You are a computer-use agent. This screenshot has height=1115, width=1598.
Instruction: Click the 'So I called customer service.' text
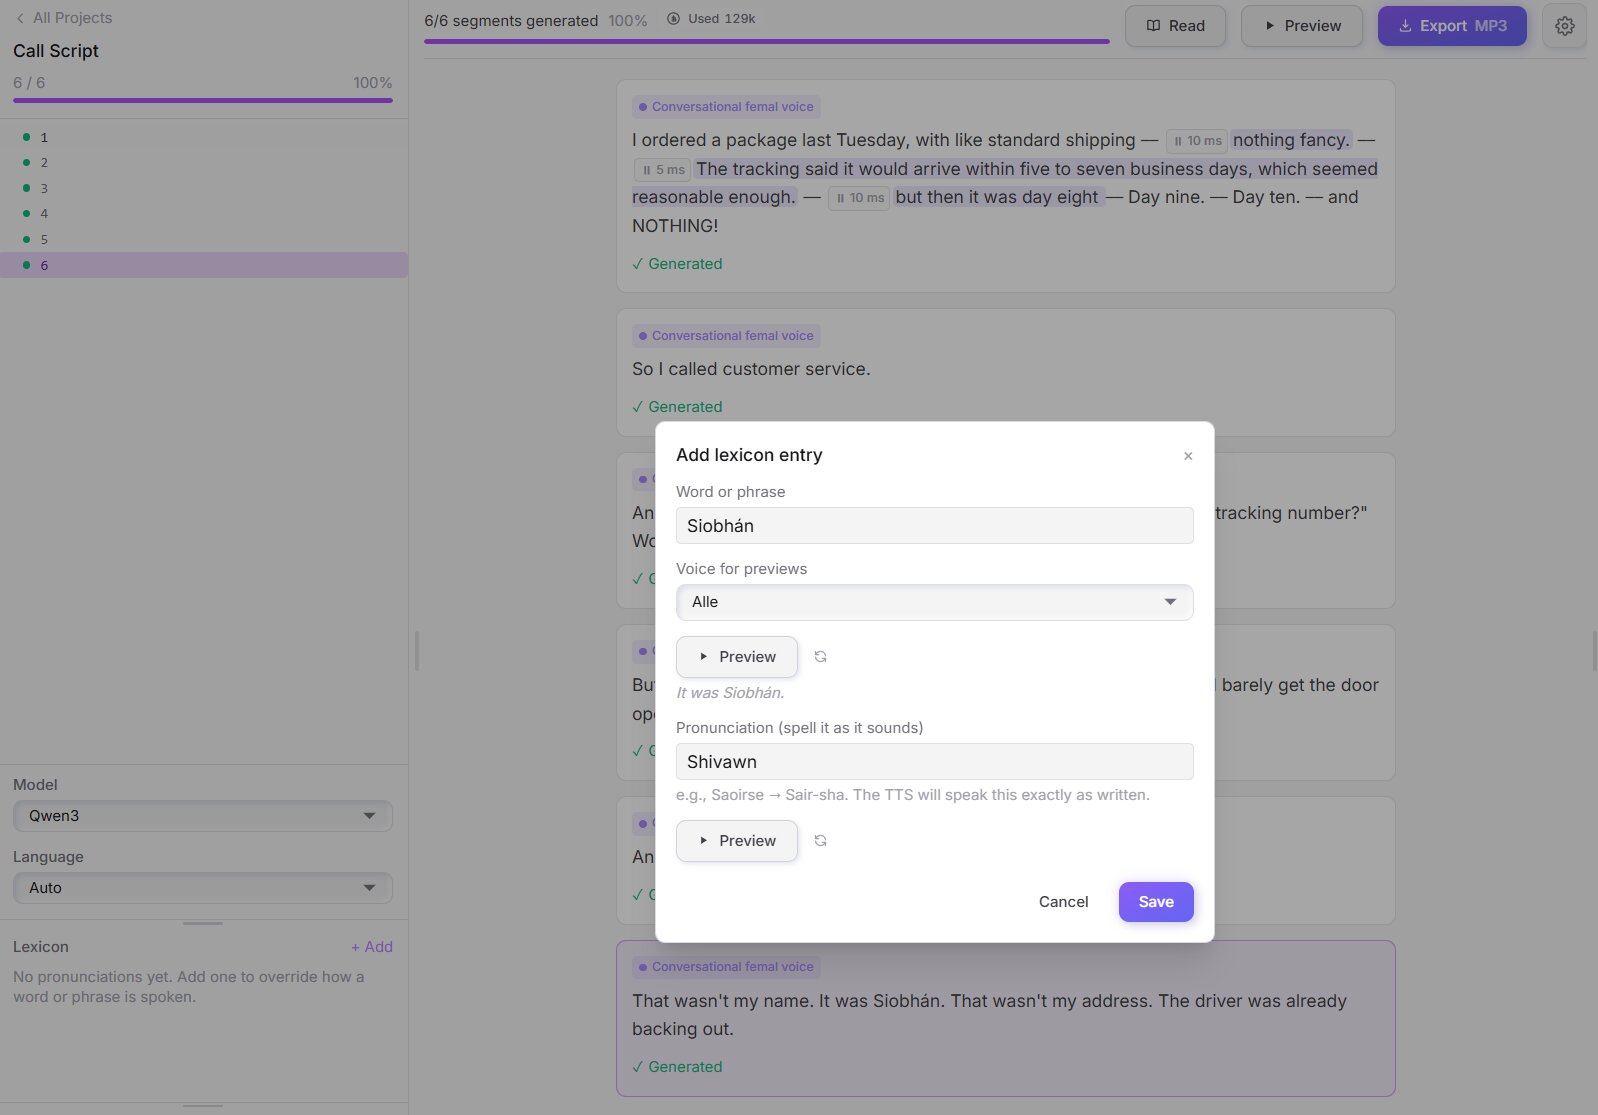[751, 369]
